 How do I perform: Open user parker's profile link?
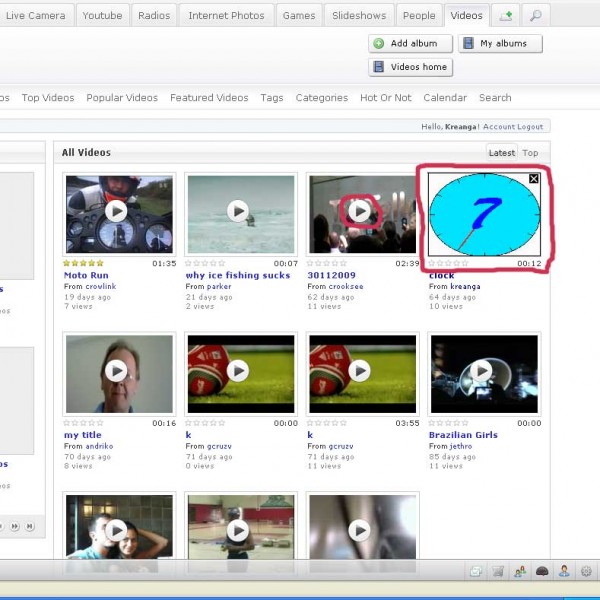(219, 287)
